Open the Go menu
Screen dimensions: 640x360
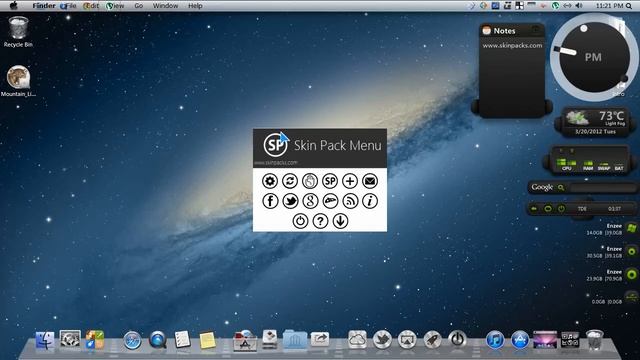(139, 6)
